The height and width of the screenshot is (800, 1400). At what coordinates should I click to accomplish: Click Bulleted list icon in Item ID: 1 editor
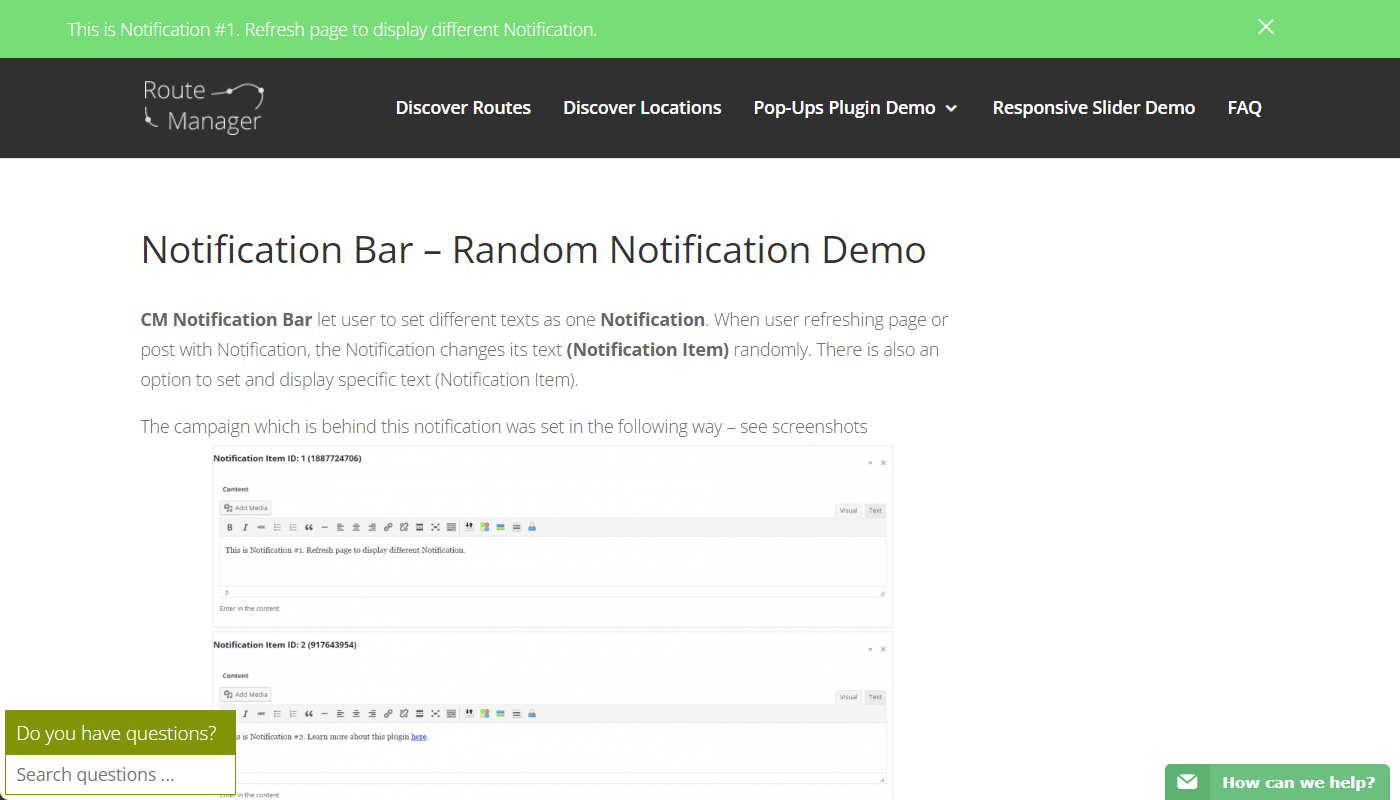tap(277, 527)
